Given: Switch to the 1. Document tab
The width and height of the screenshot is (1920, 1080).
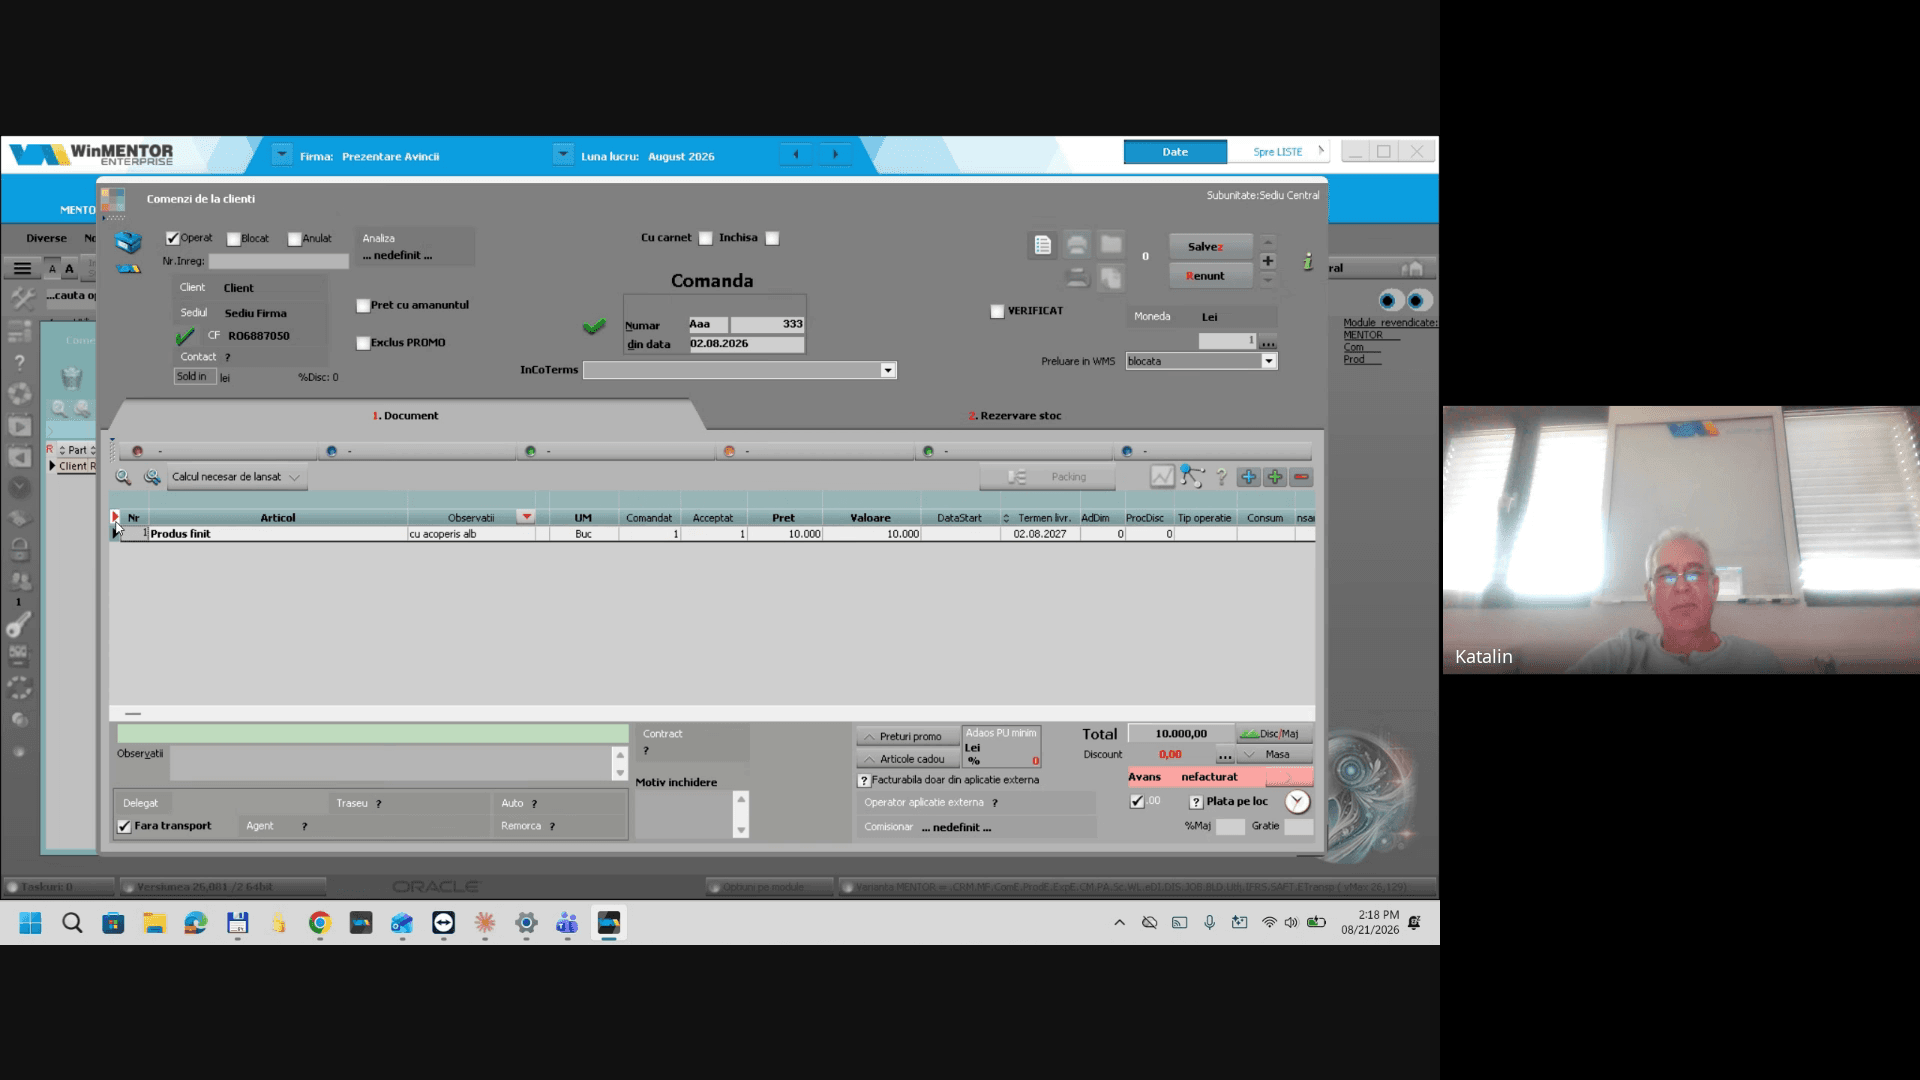Looking at the screenshot, I should tap(406, 415).
